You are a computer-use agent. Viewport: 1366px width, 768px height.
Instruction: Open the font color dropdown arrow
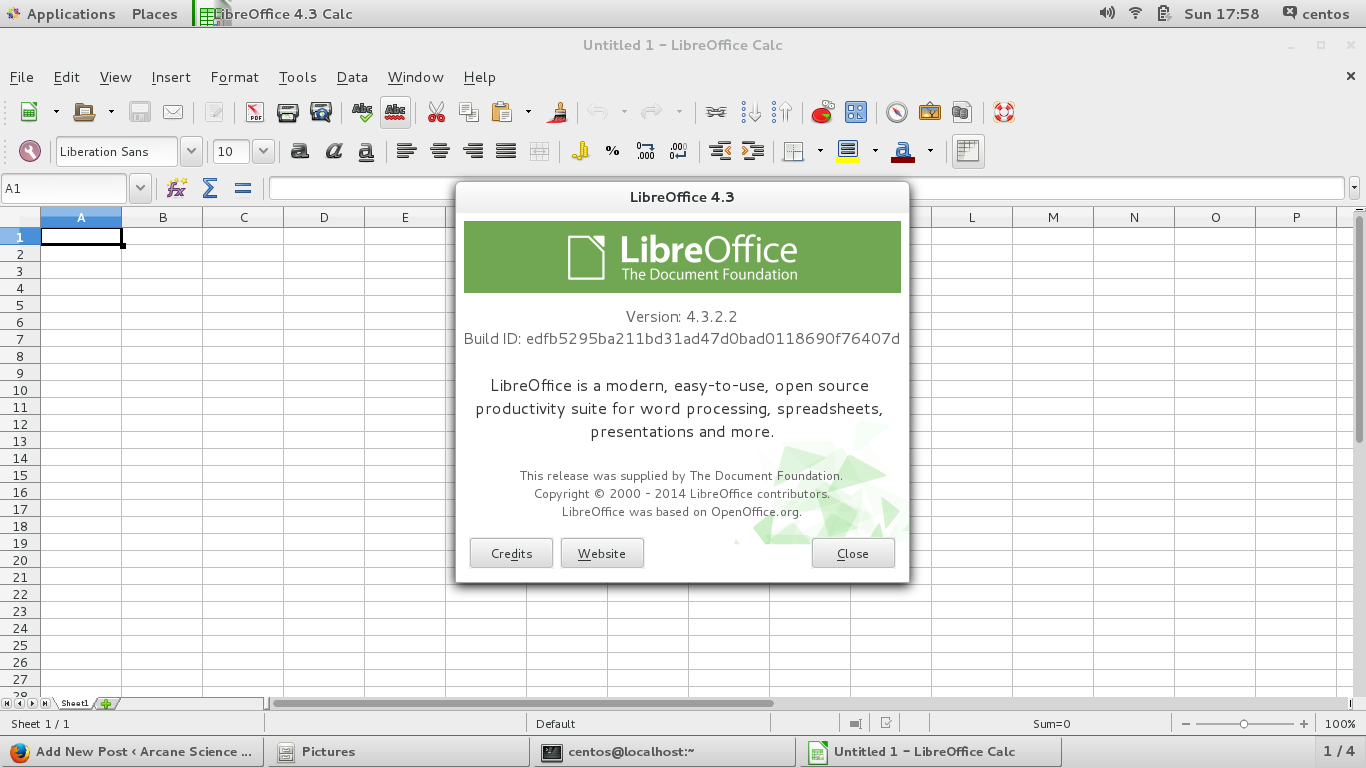[x=930, y=151]
